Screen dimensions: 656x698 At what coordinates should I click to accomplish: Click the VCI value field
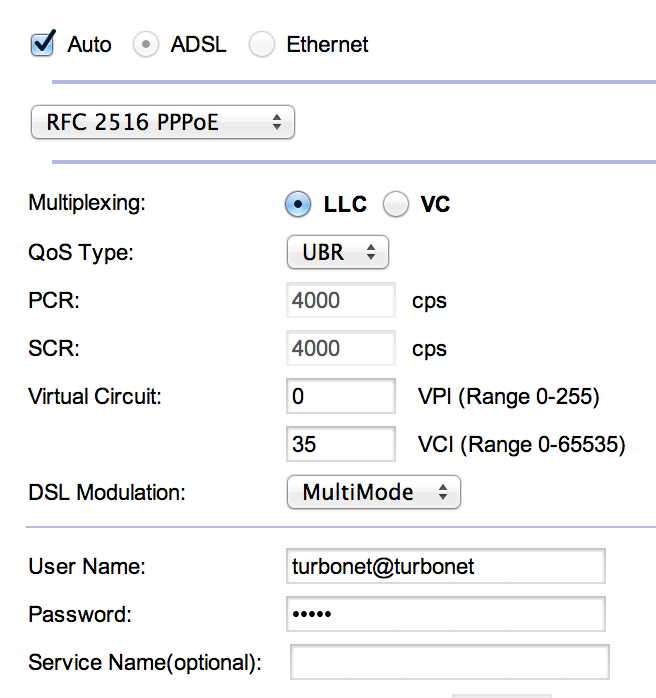click(341, 444)
